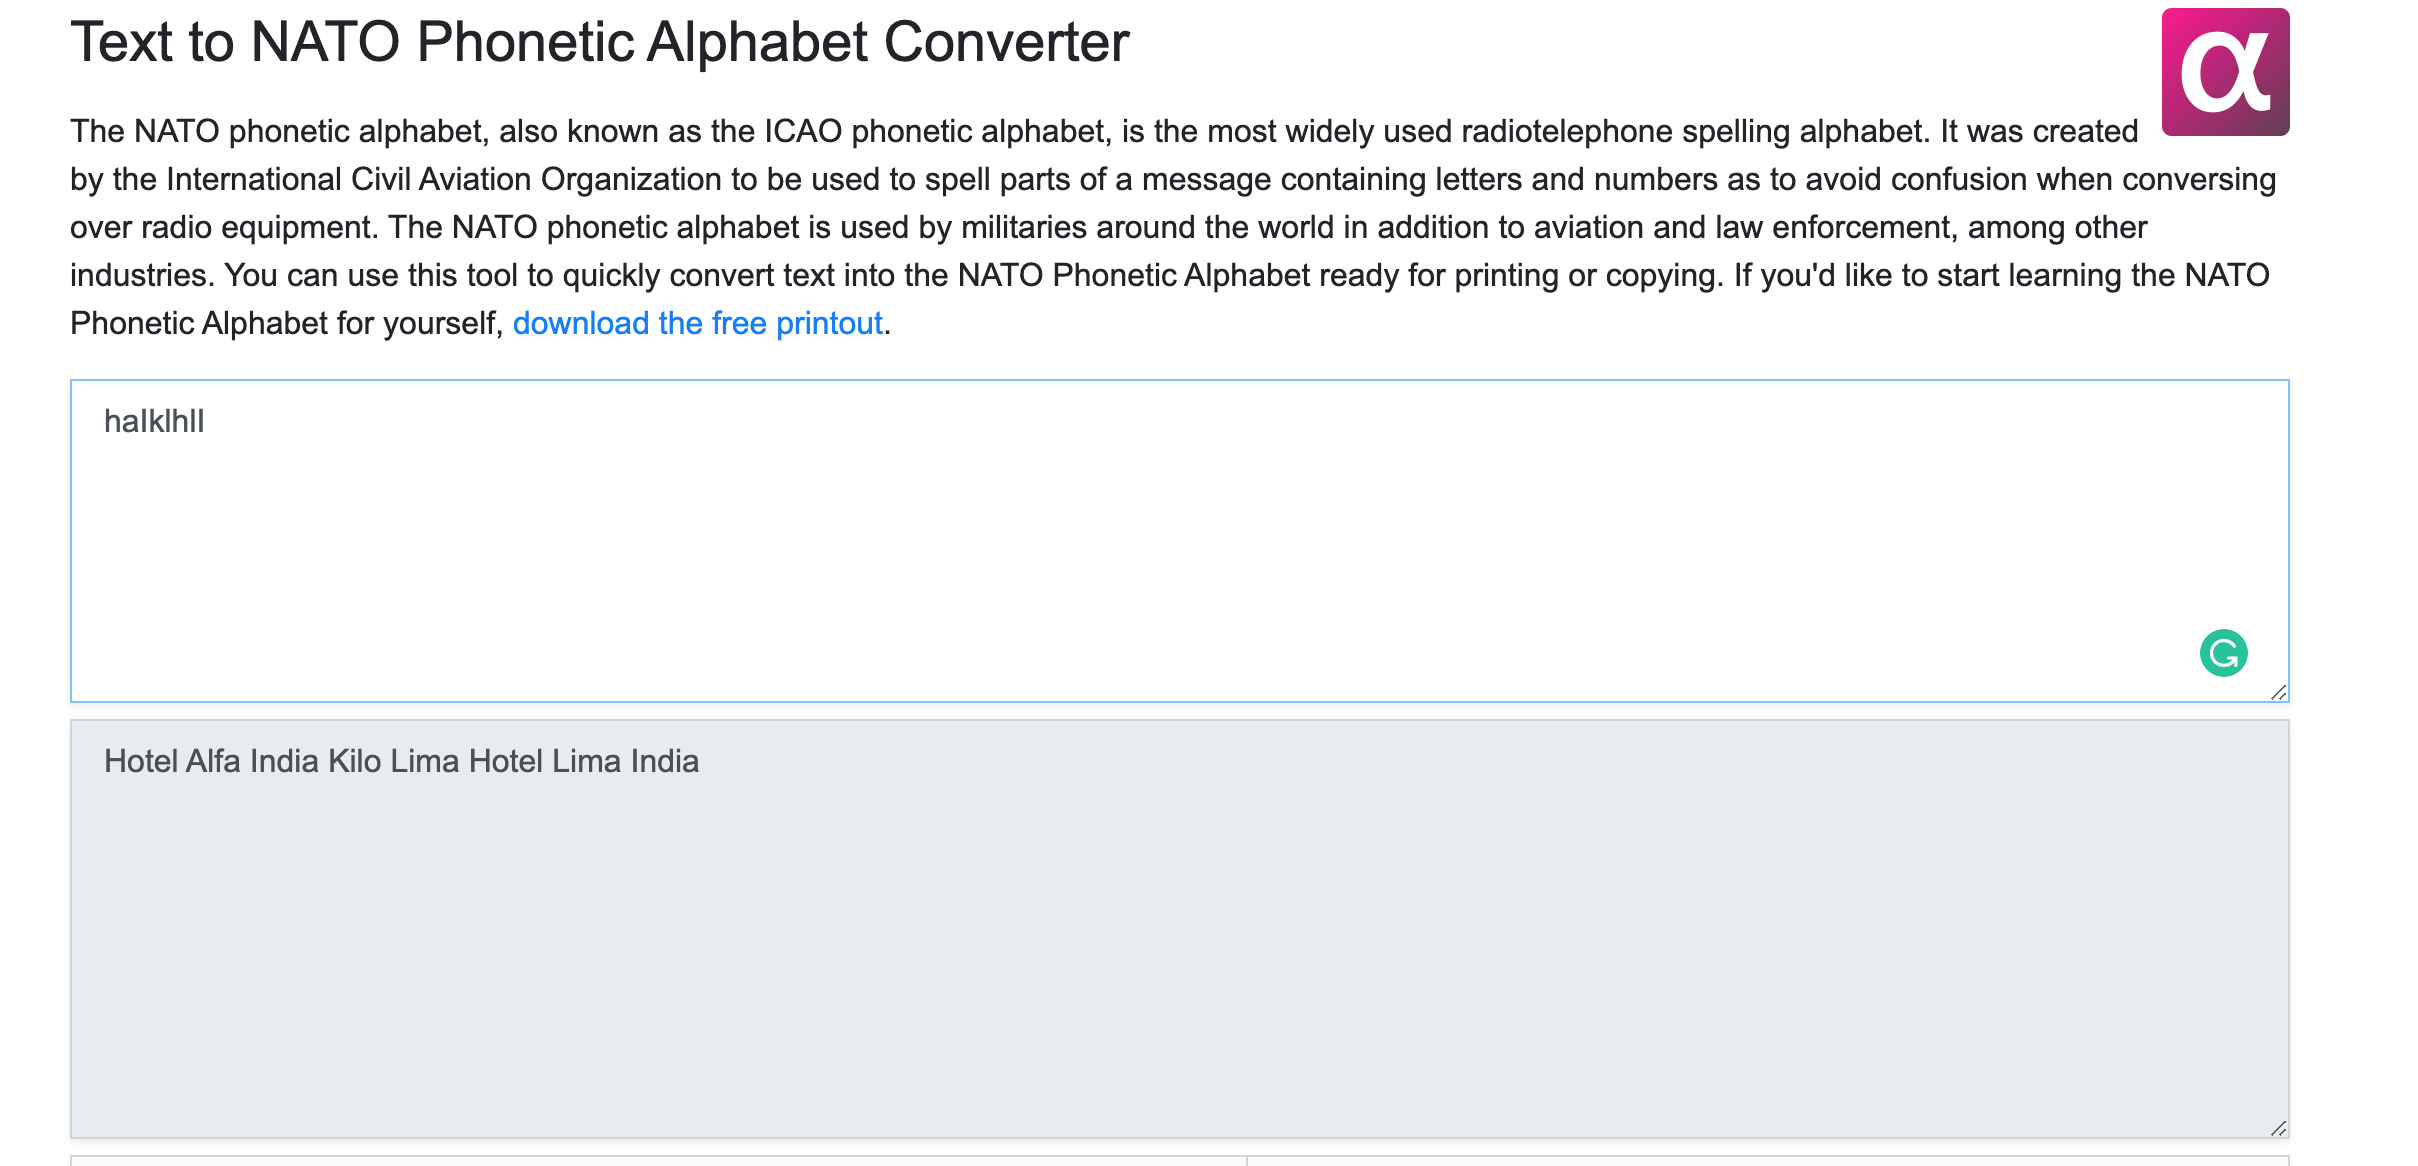Image resolution: width=2418 pixels, height=1166 pixels.
Task: Click the first word Hotel in the output
Action: tap(141, 761)
